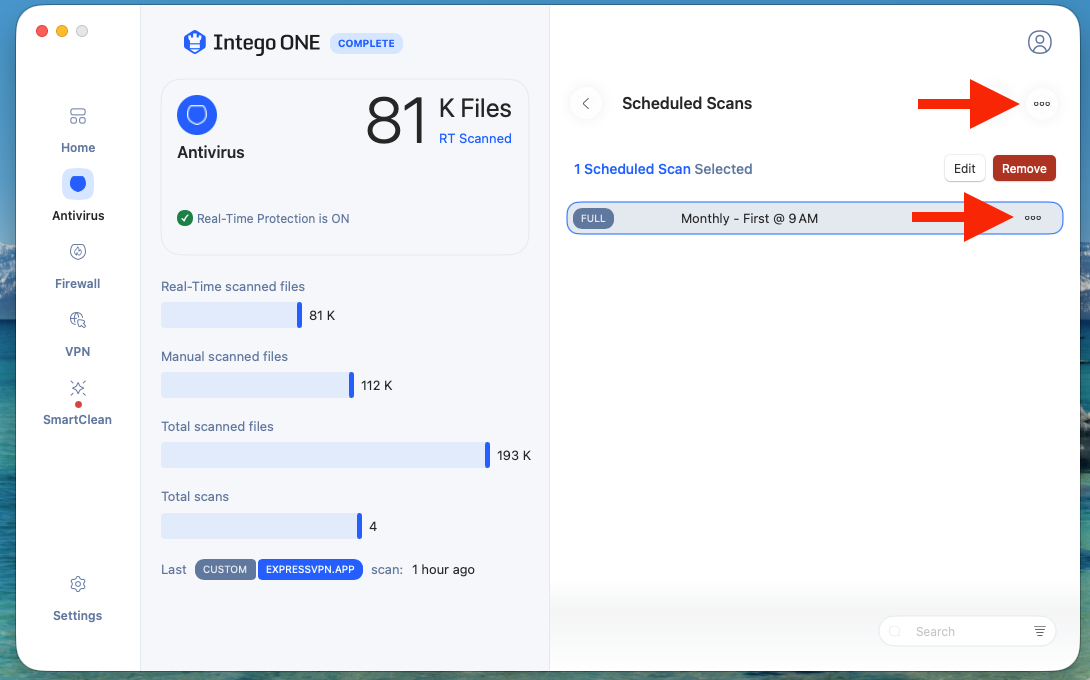Click the Scheduled Scans heading

[x=687, y=104]
